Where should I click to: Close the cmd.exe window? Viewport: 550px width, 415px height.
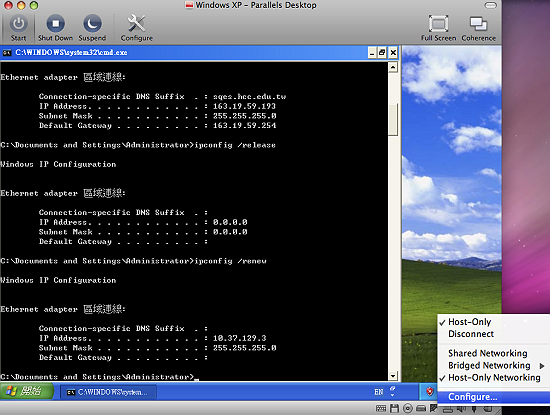coord(393,53)
